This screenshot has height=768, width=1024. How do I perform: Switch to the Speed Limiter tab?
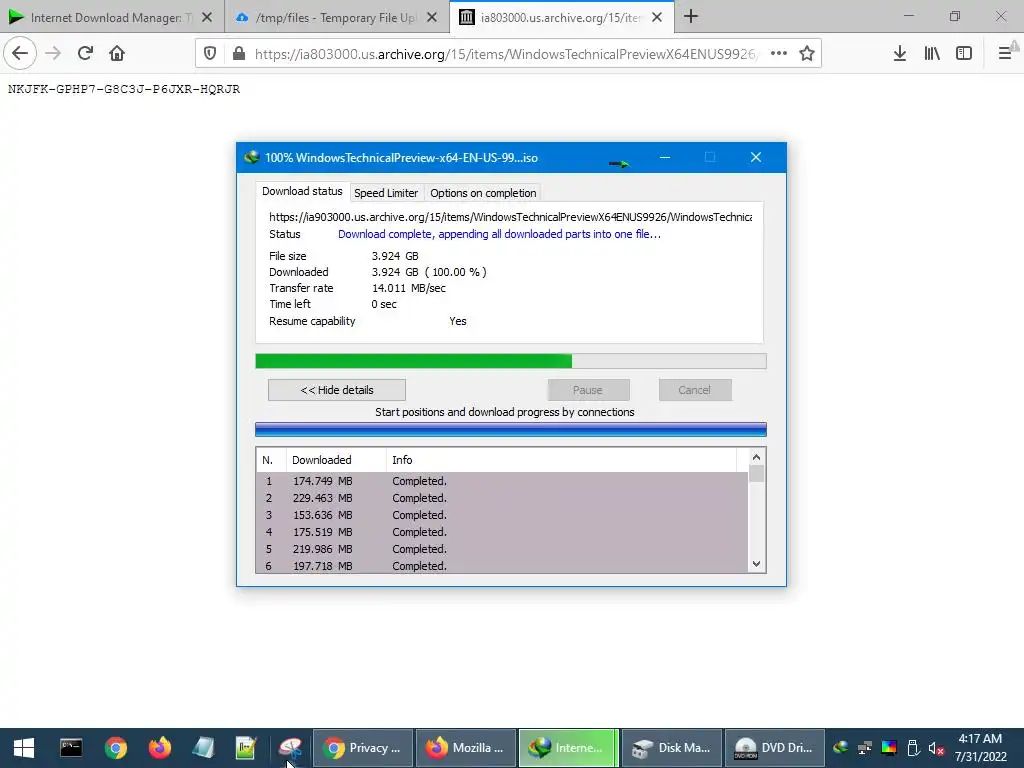coord(386,193)
